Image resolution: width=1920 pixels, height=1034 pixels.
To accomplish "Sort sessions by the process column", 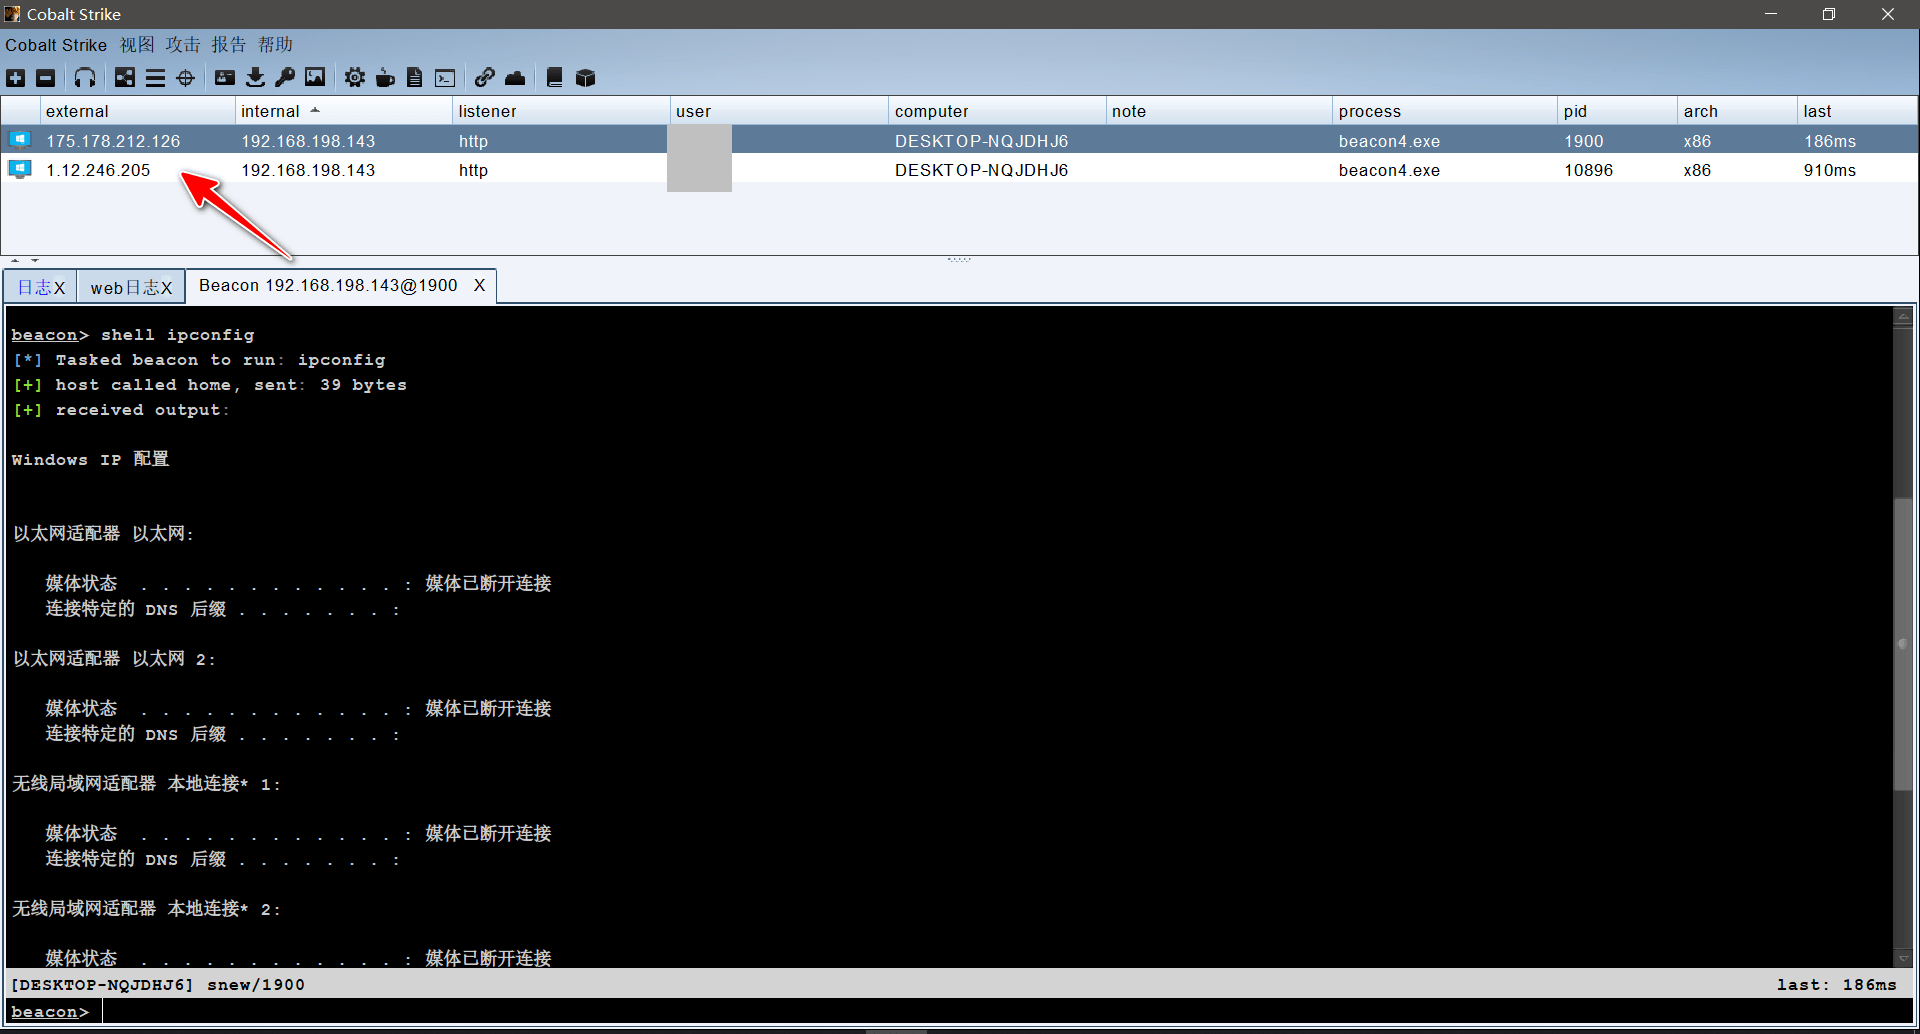I will (1444, 111).
